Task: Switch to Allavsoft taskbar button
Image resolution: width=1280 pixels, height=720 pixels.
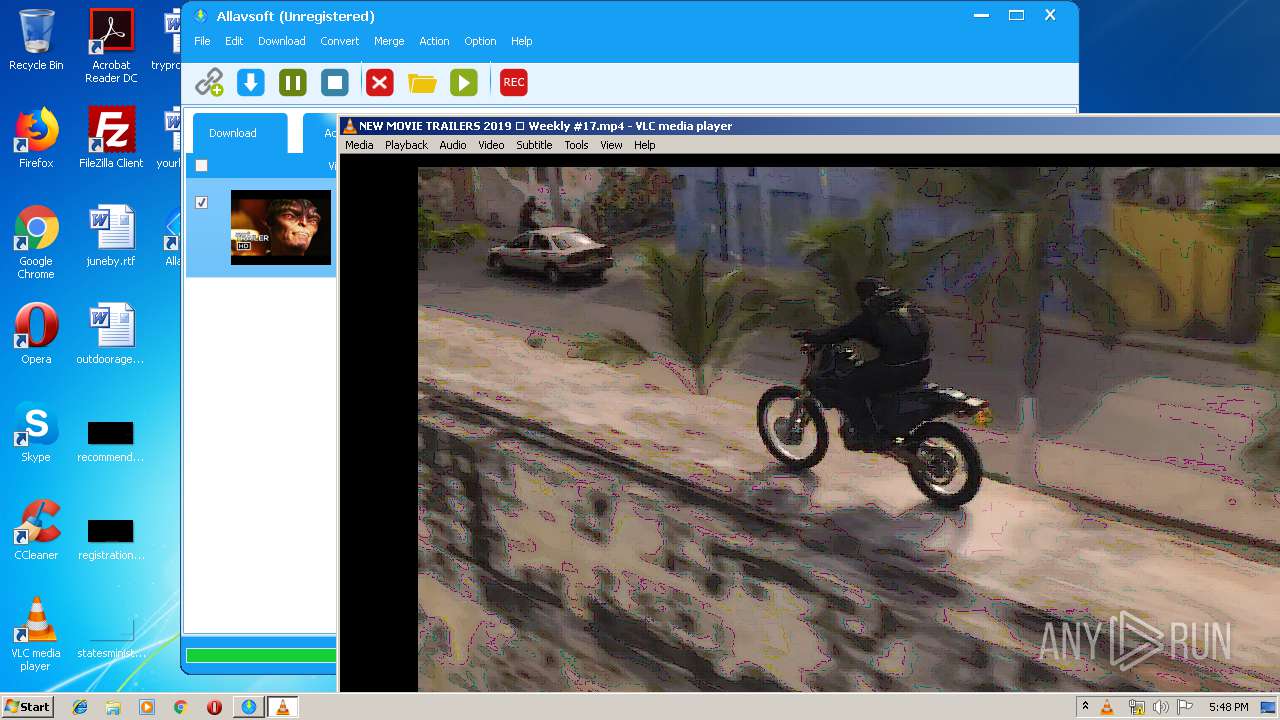Action: [248, 707]
